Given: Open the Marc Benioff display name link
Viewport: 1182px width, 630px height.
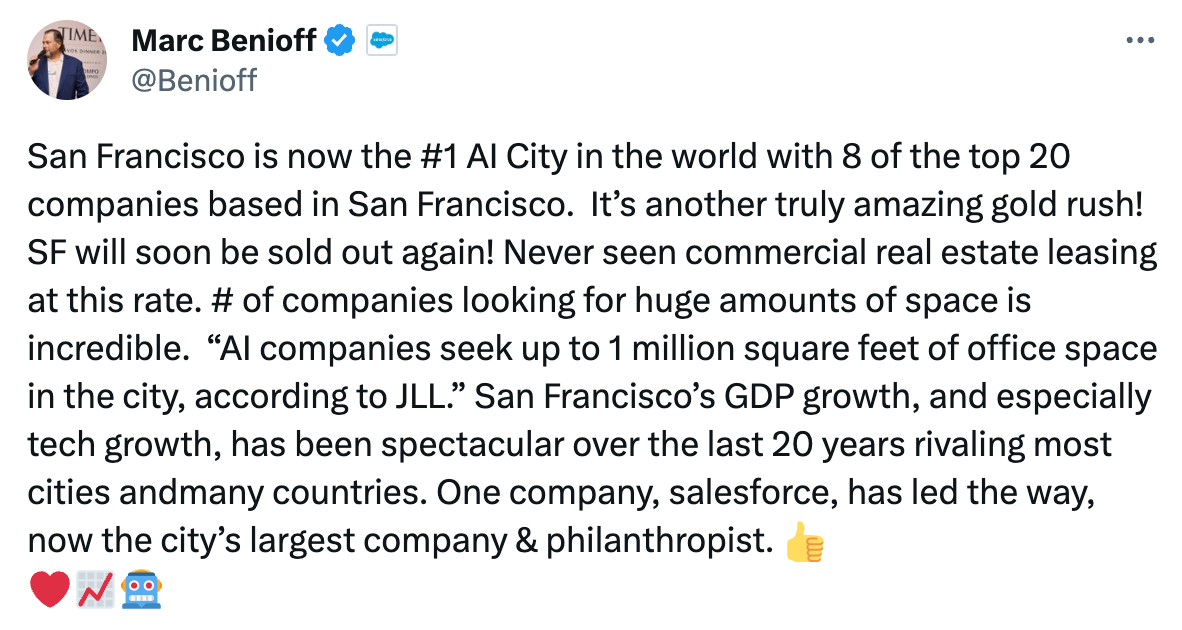Looking at the screenshot, I should tap(224, 41).
